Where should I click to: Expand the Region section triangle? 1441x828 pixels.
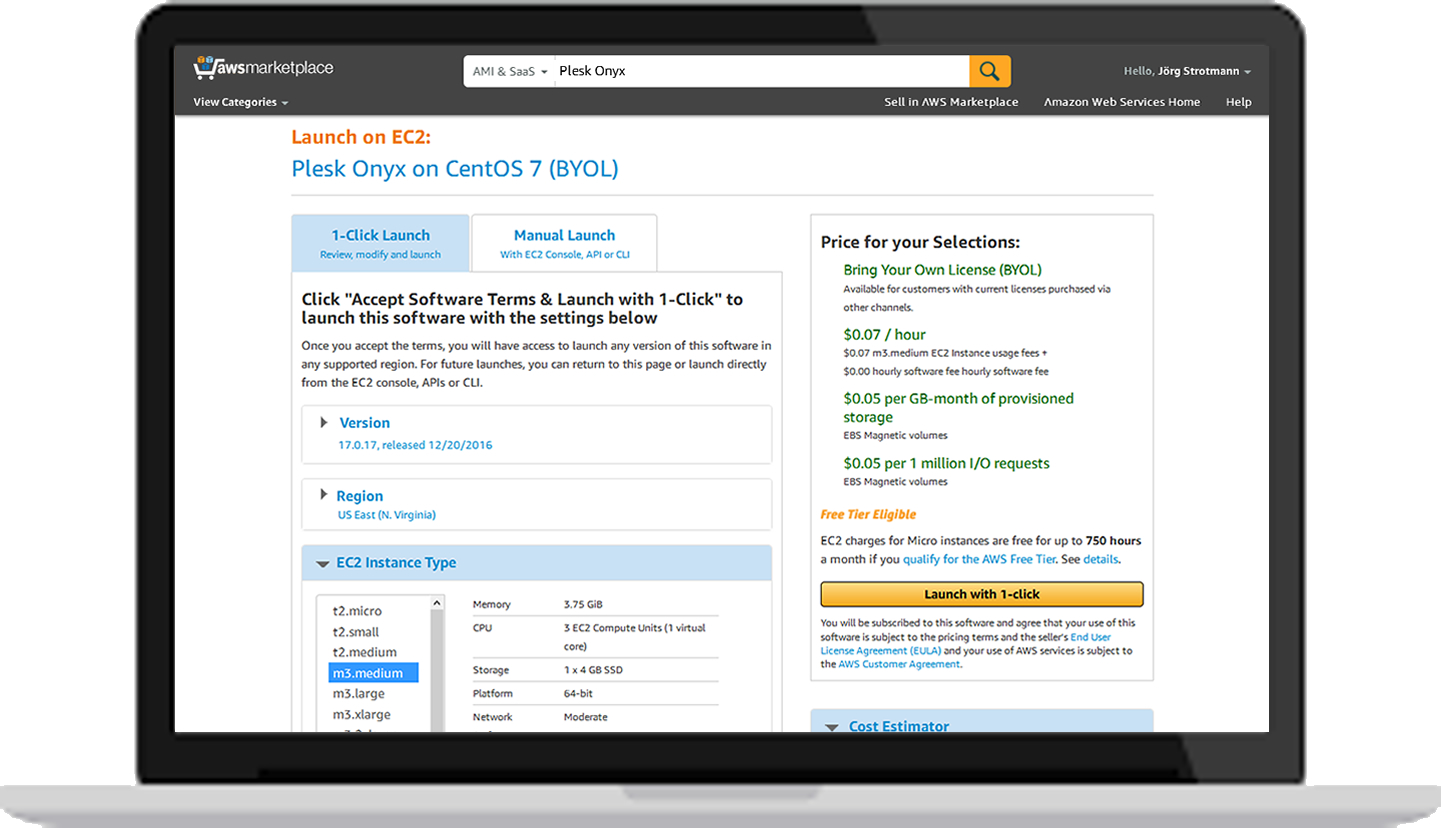click(323, 495)
